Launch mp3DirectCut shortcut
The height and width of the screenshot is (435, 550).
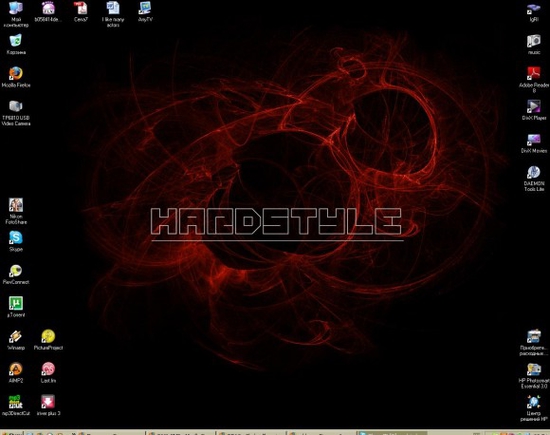[16, 406]
